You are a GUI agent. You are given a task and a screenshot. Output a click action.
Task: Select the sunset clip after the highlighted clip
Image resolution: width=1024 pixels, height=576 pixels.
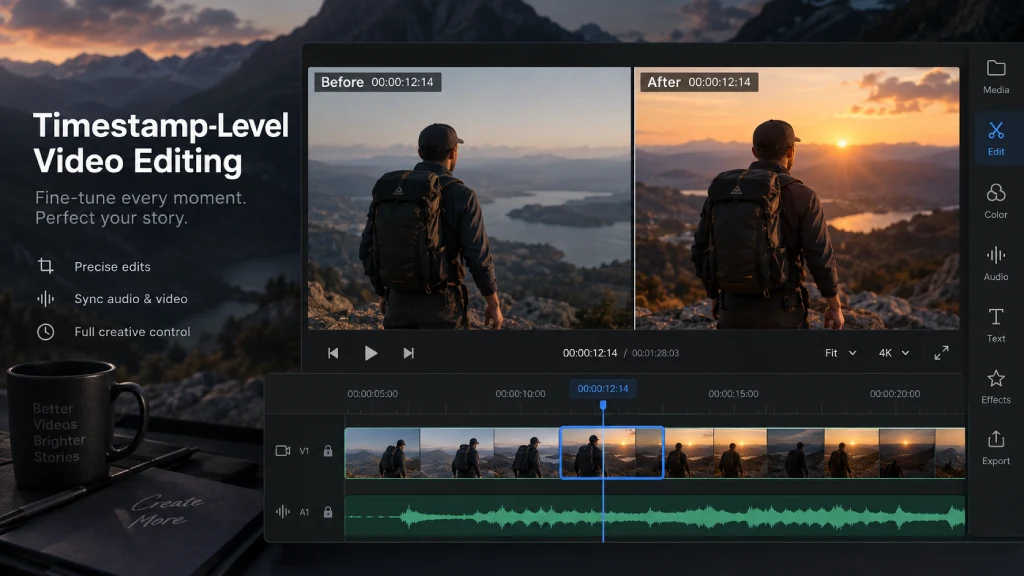689,453
